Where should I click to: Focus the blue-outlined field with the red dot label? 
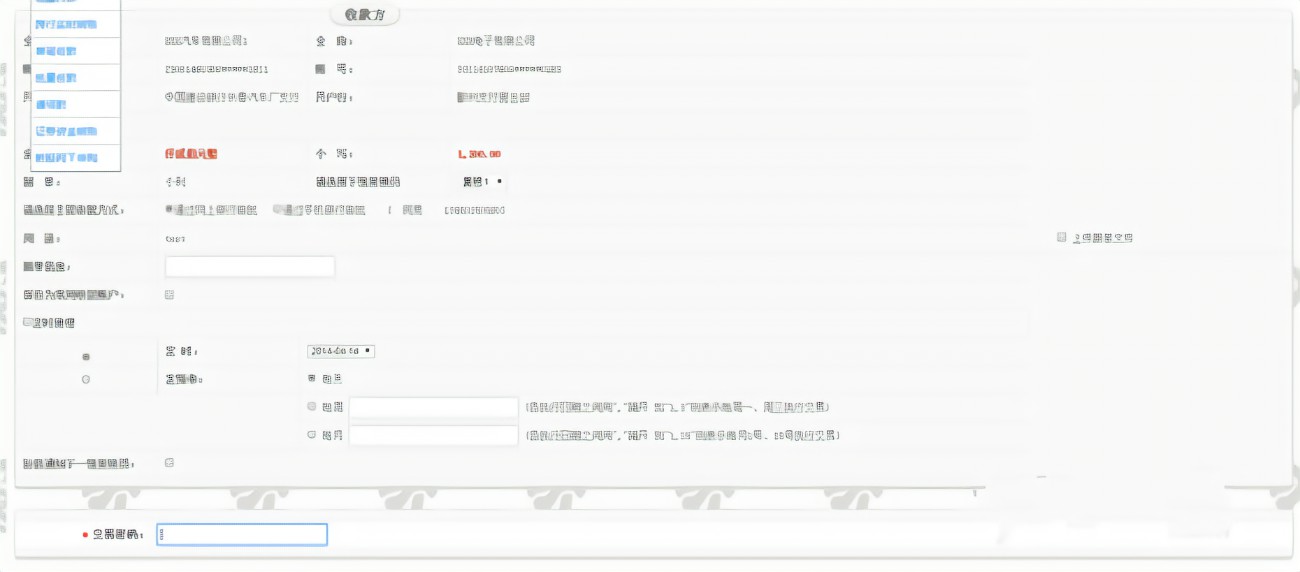pos(242,535)
